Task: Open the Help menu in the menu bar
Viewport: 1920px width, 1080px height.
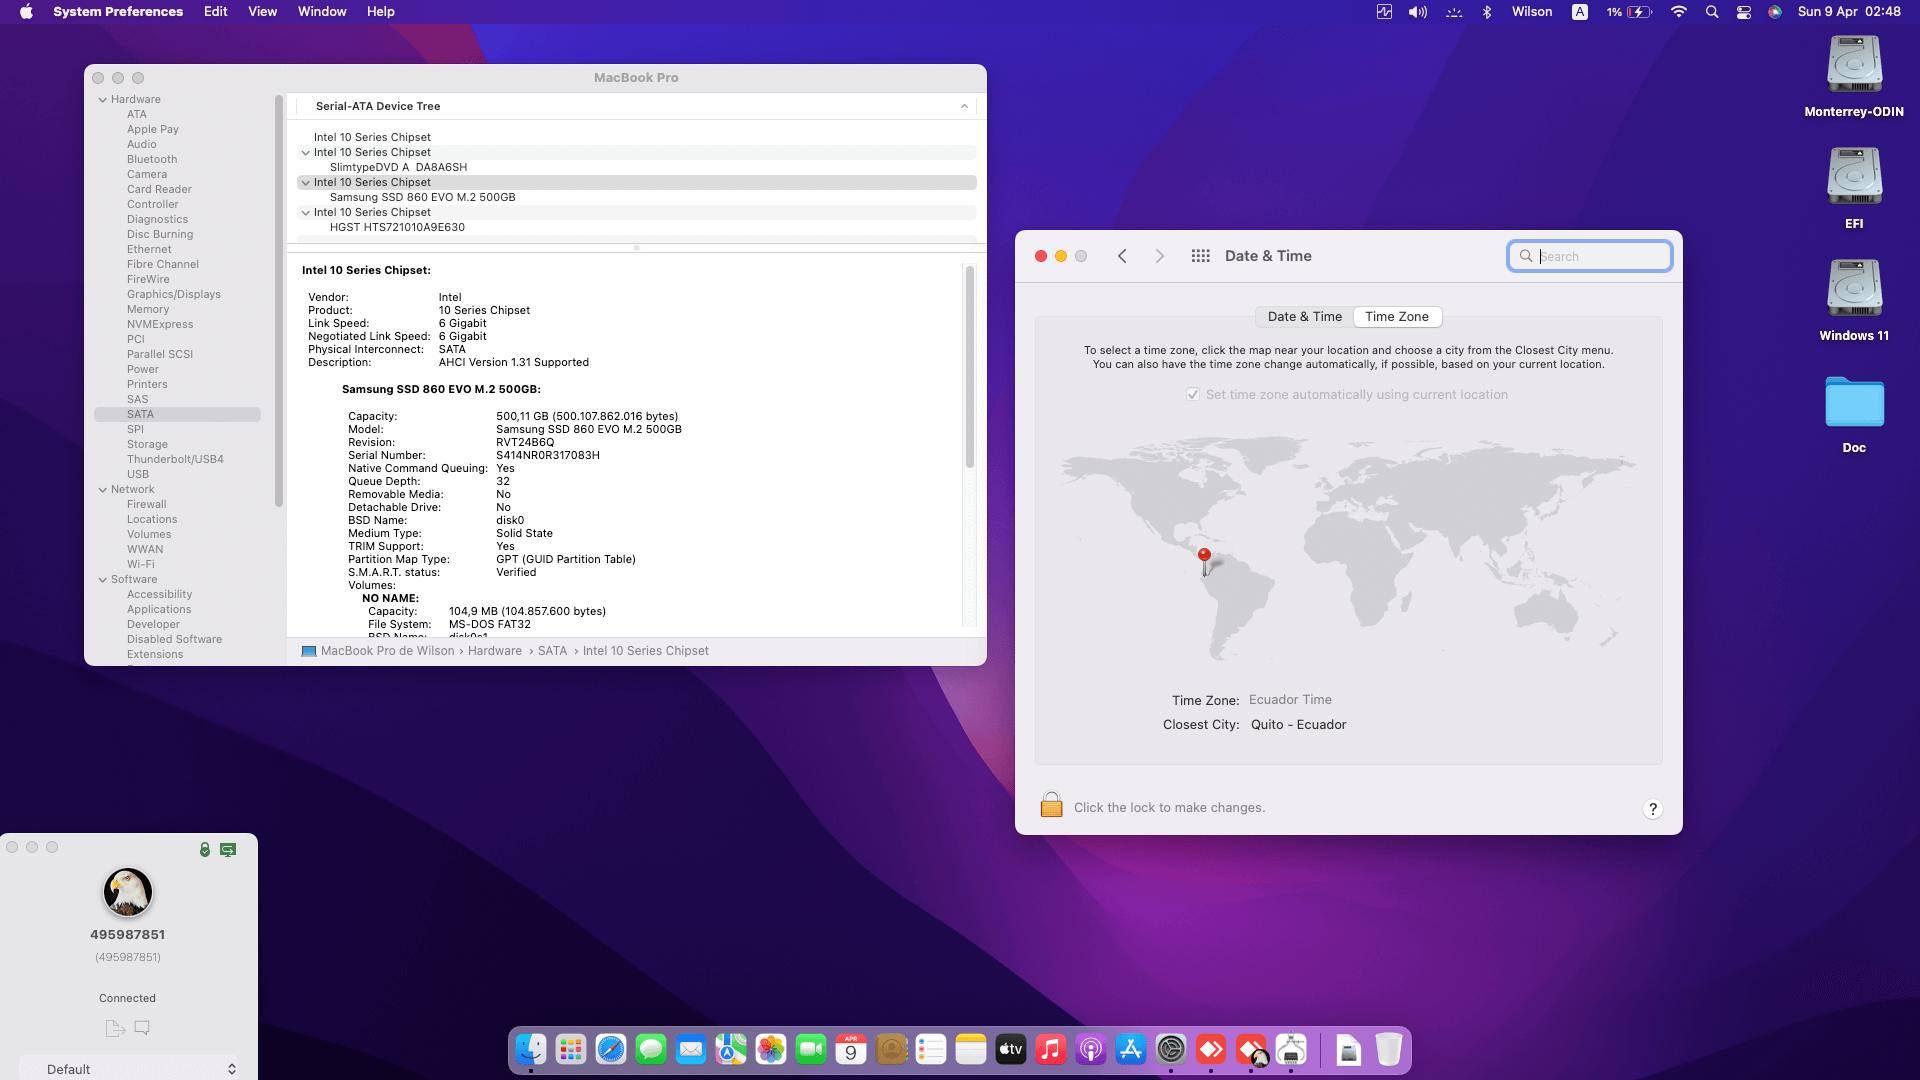Action: [x=380, y=12]
